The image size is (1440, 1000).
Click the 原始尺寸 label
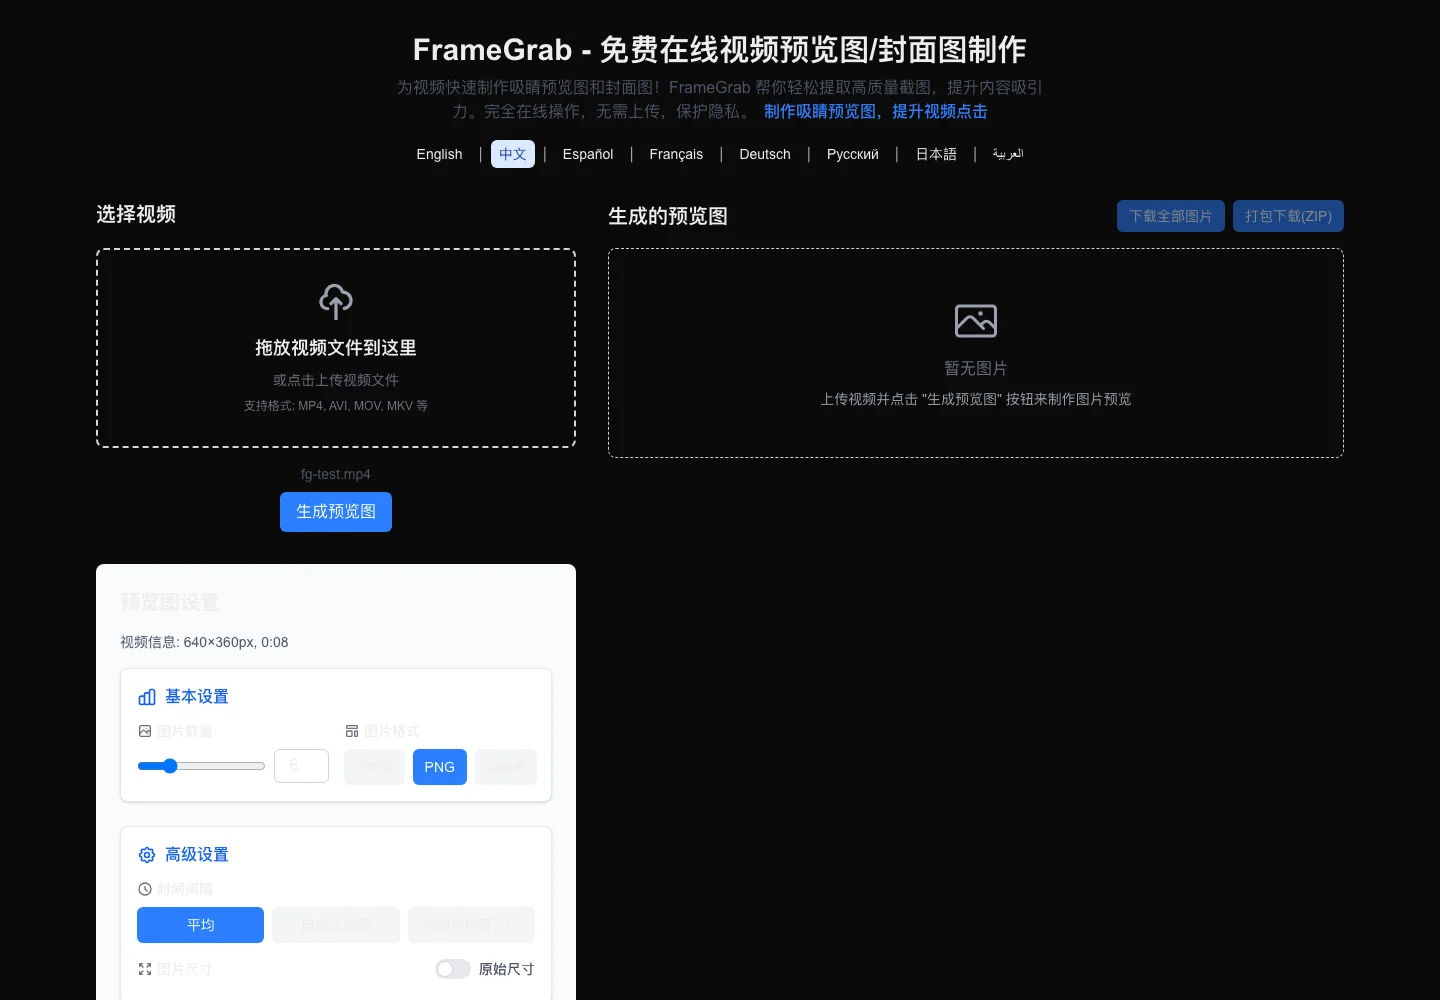coord(506,969)
